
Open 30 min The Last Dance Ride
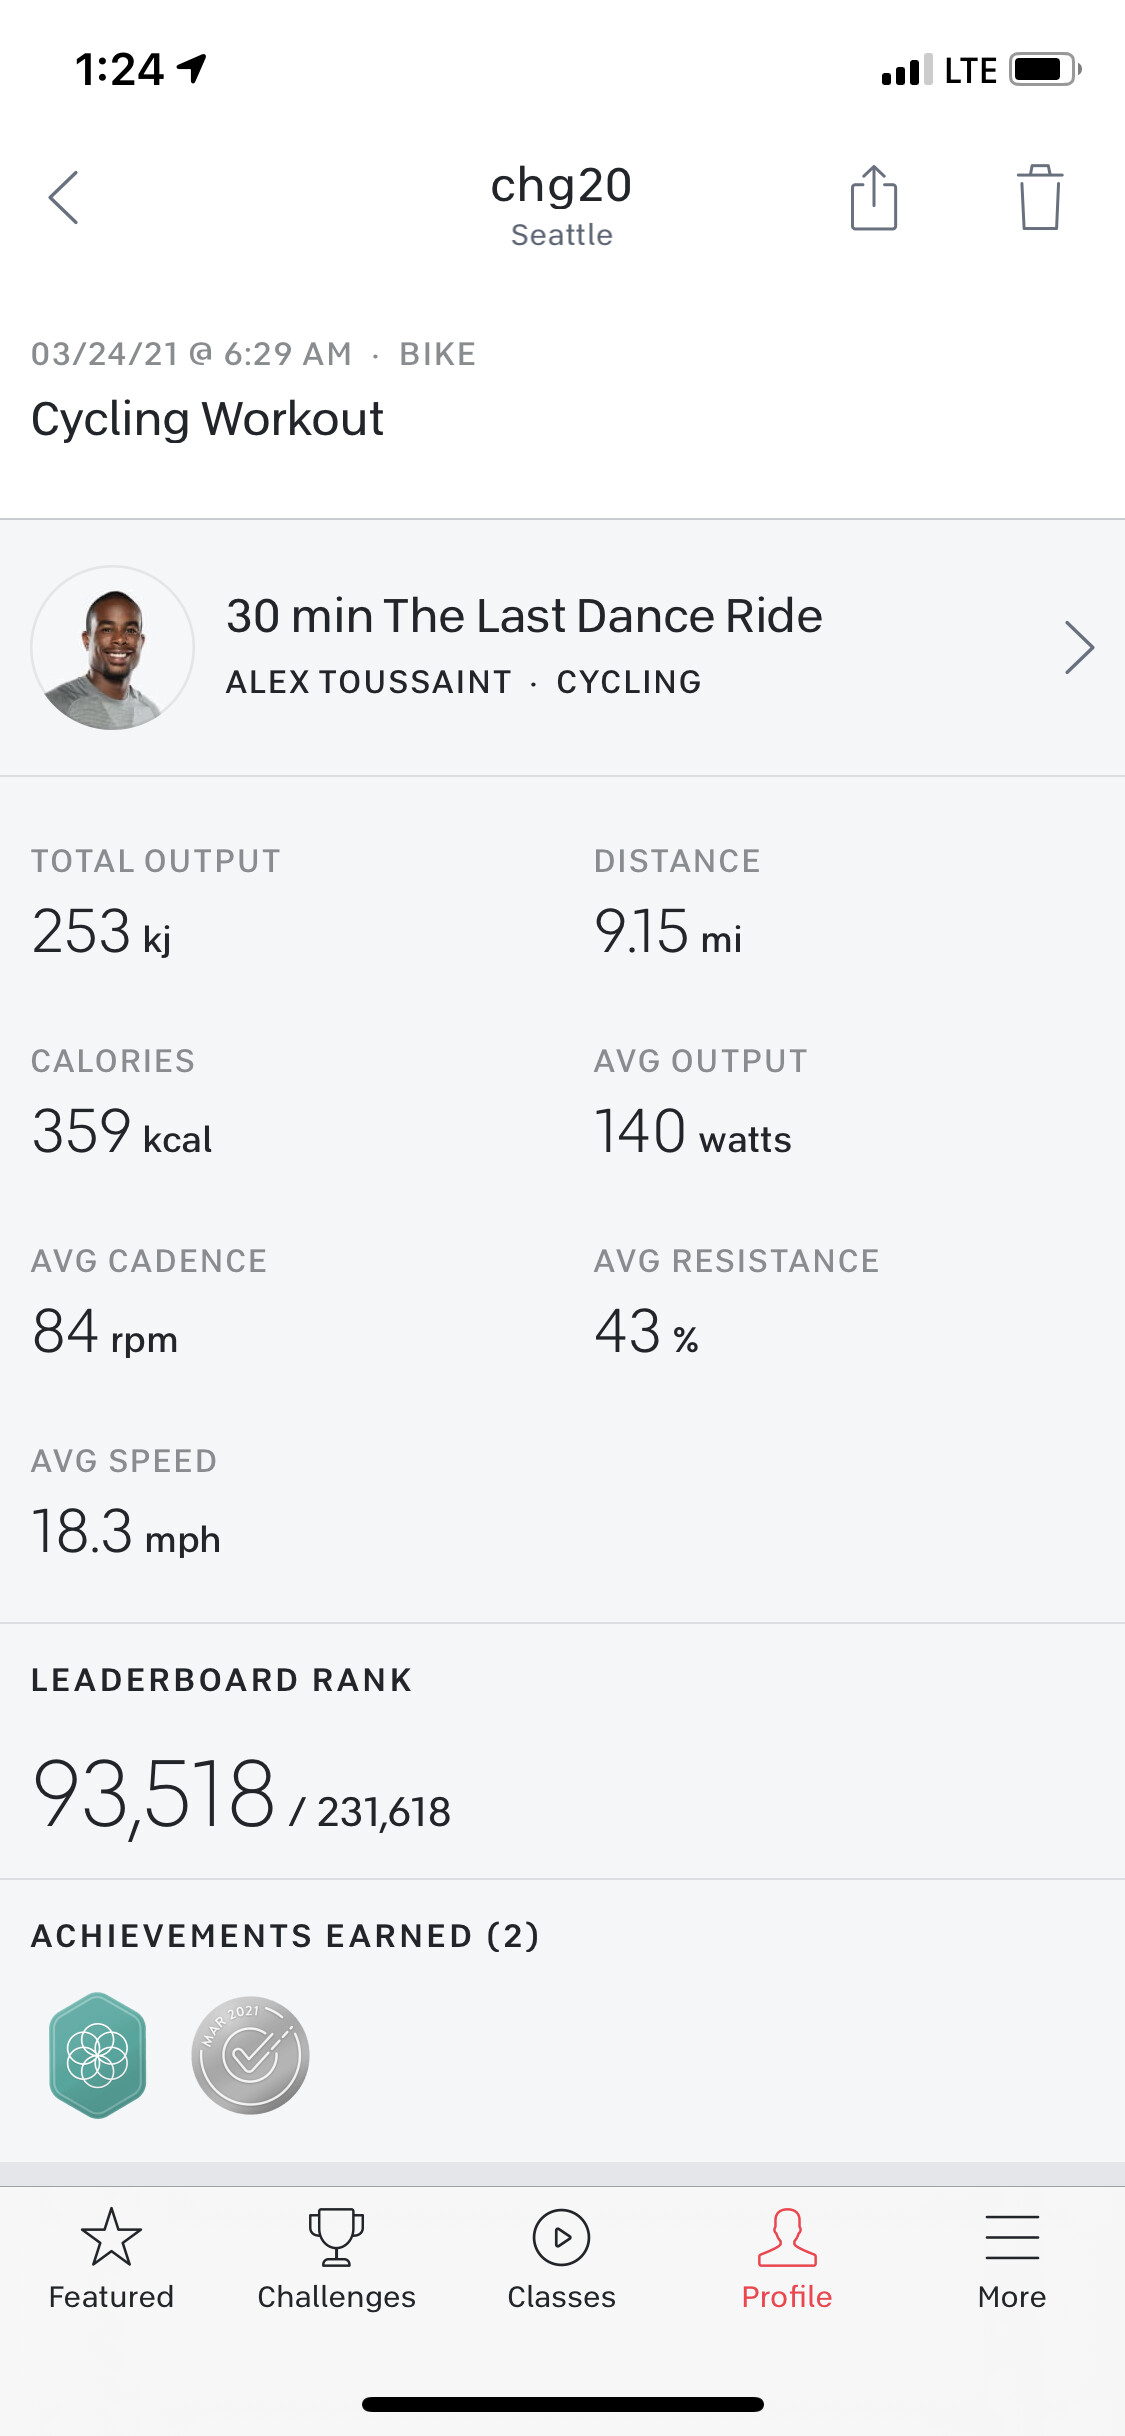point(524,616)
